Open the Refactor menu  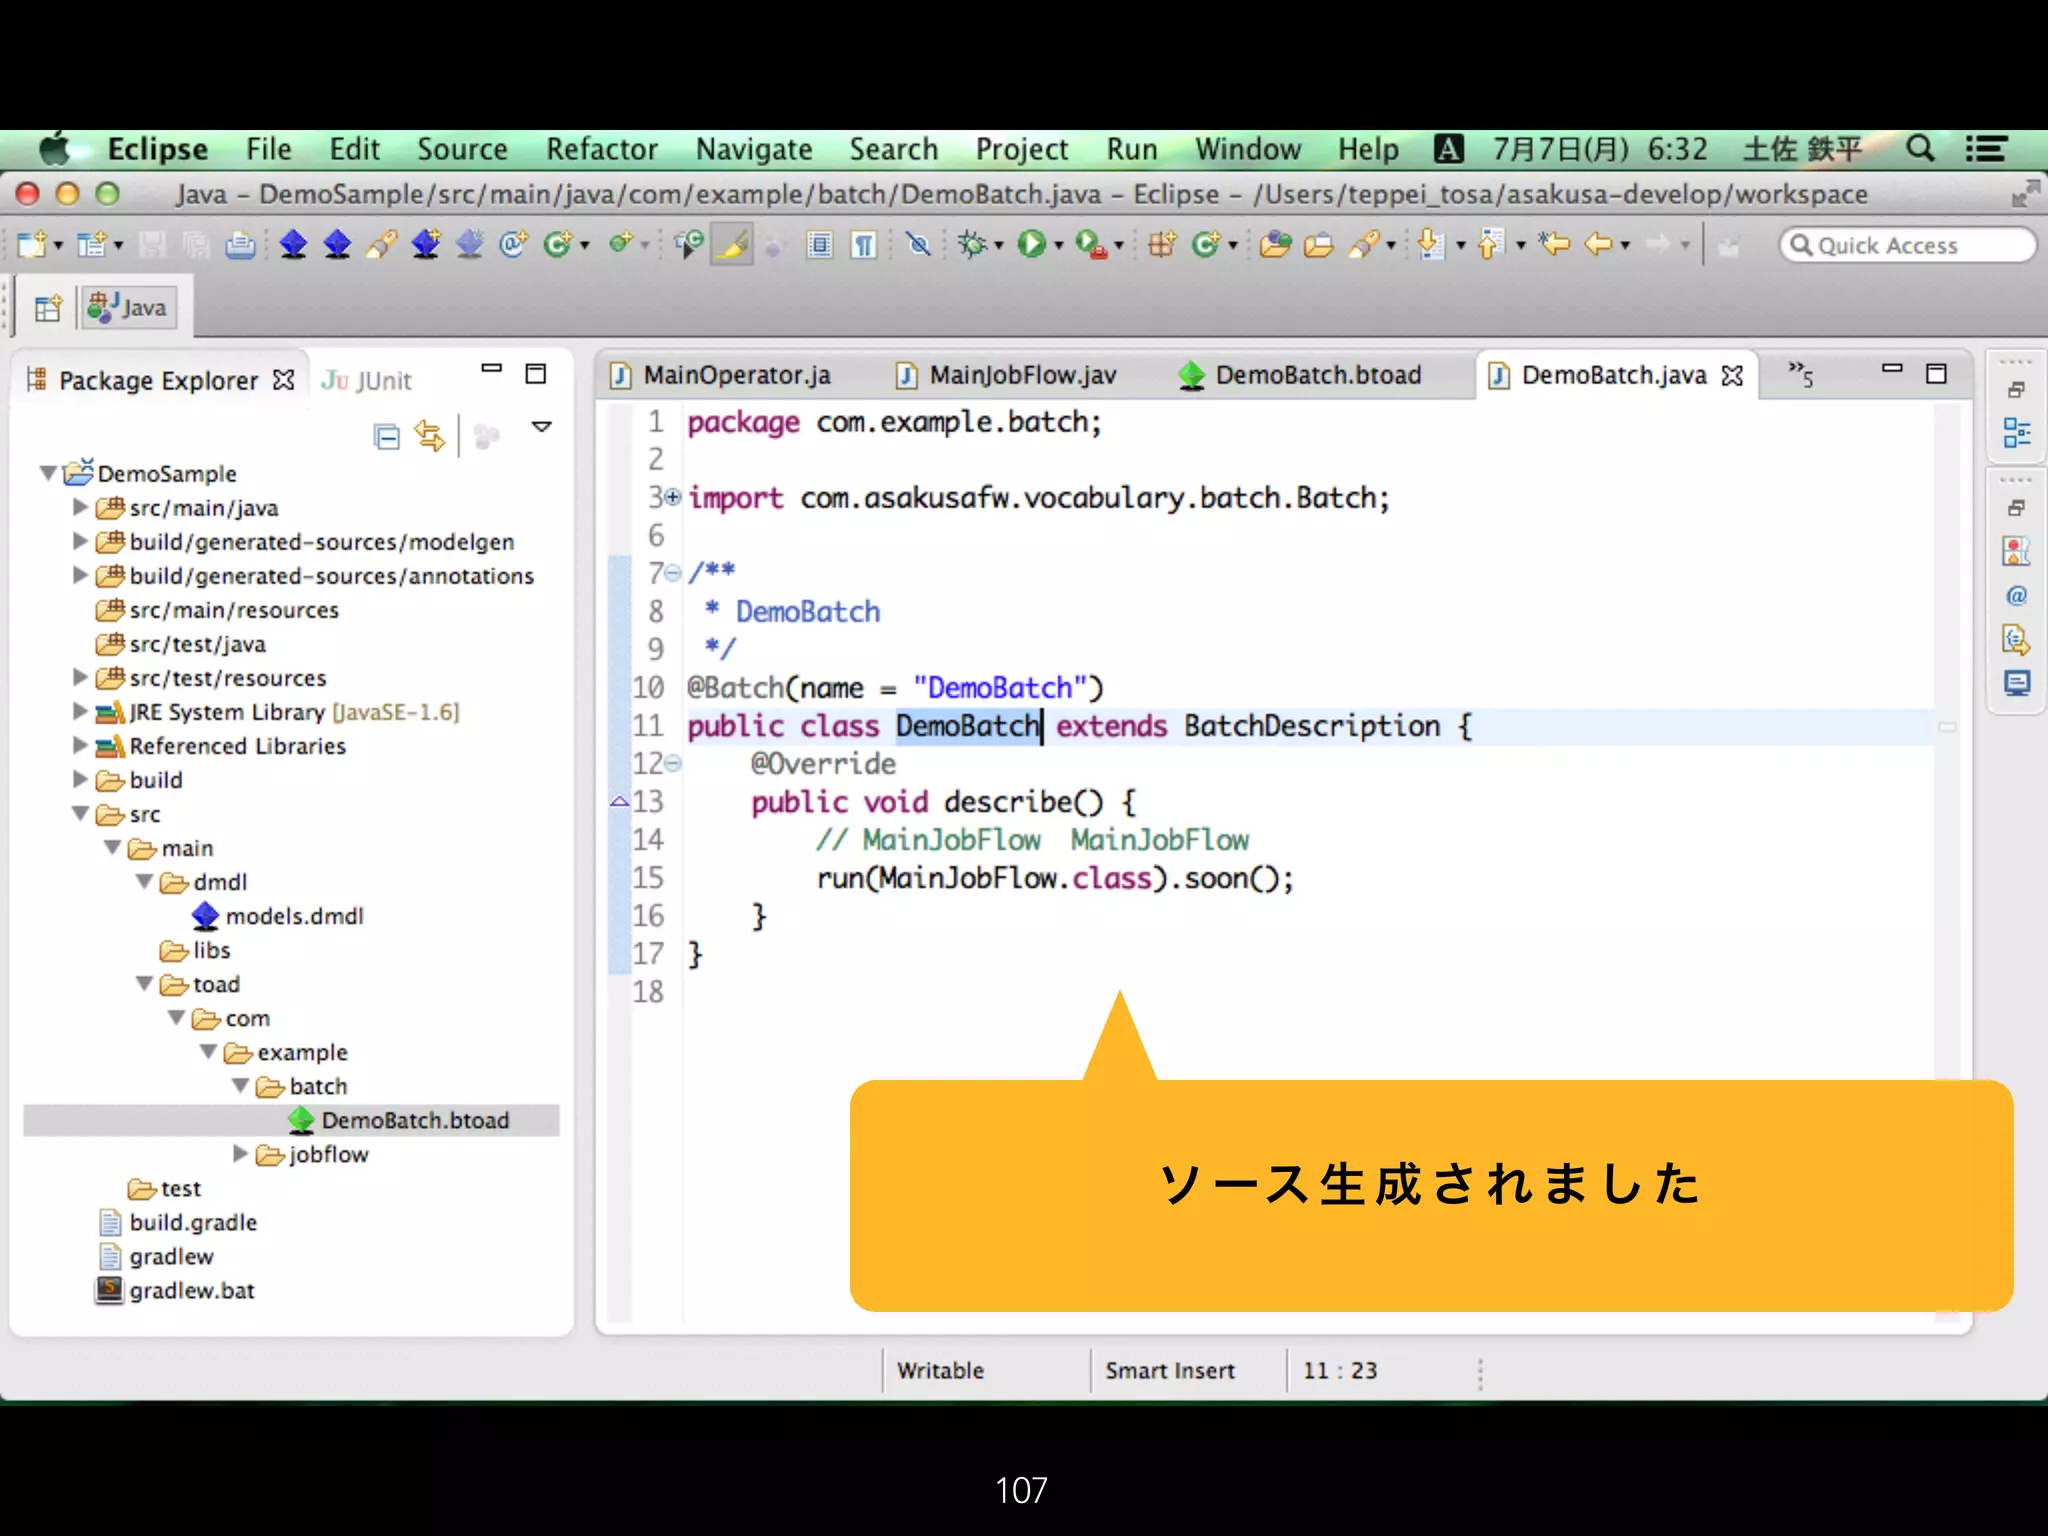coord(601,149)
